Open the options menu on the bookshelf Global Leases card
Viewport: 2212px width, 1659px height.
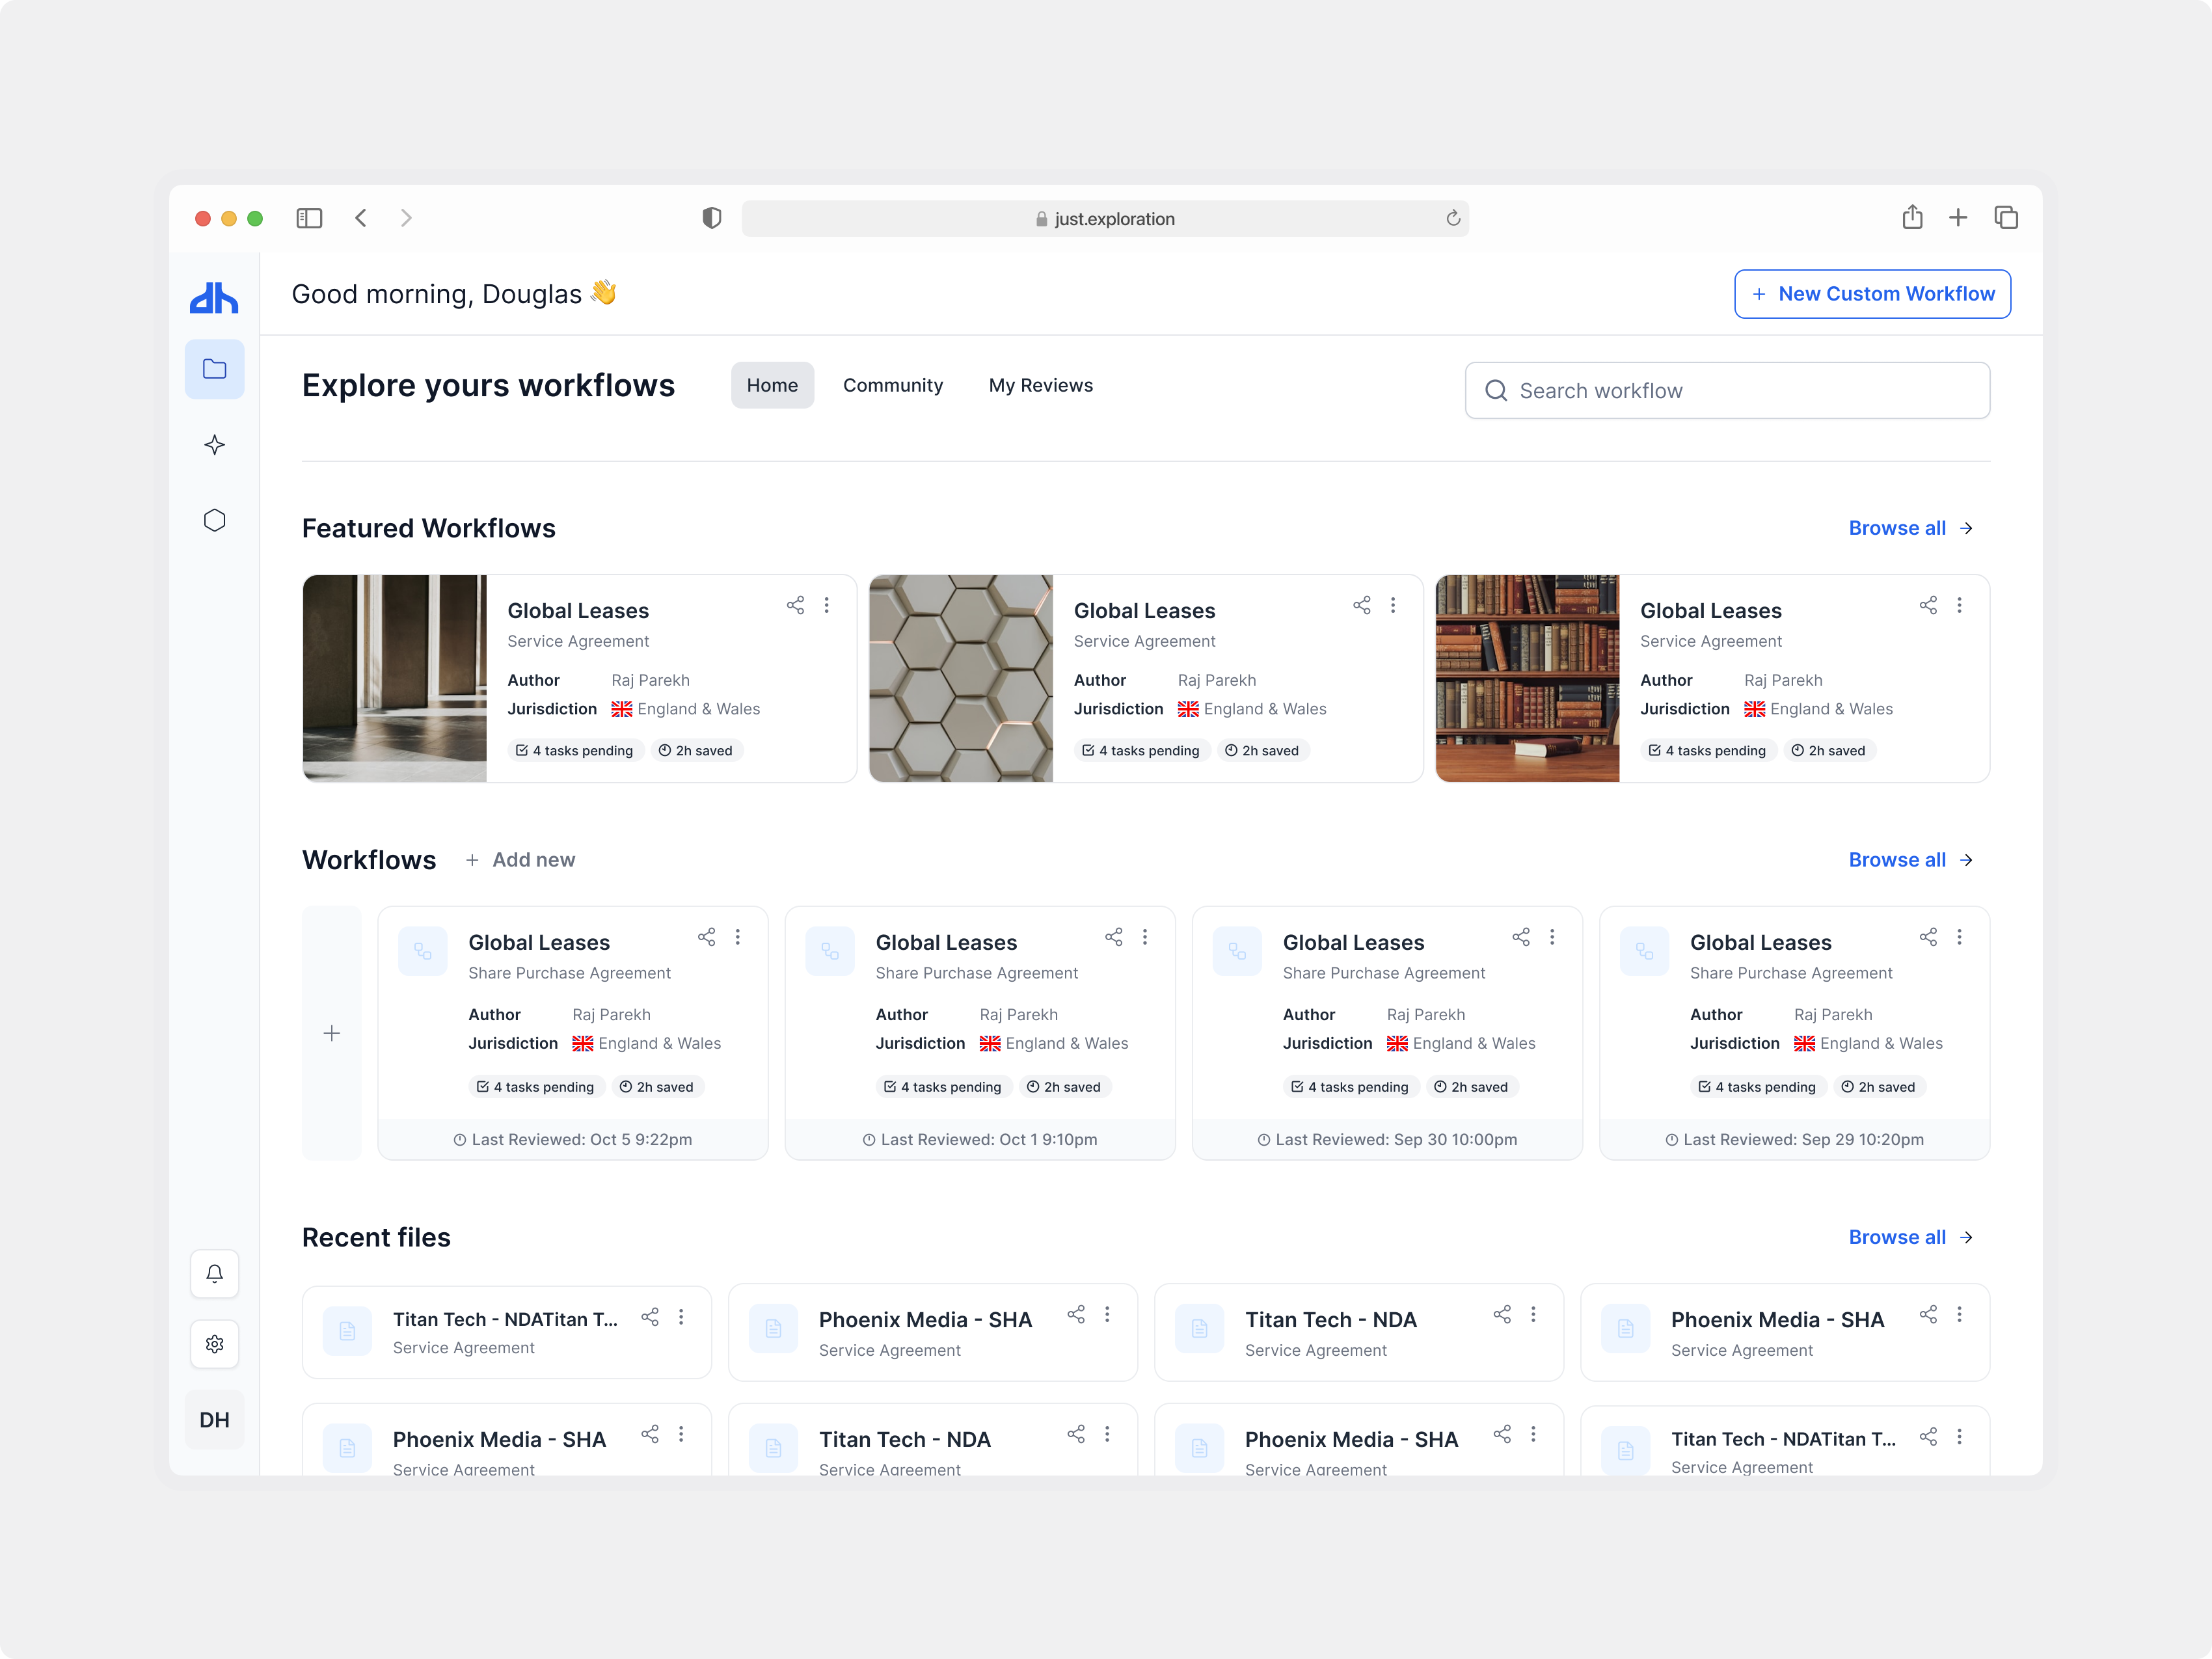pos(1960,605)
